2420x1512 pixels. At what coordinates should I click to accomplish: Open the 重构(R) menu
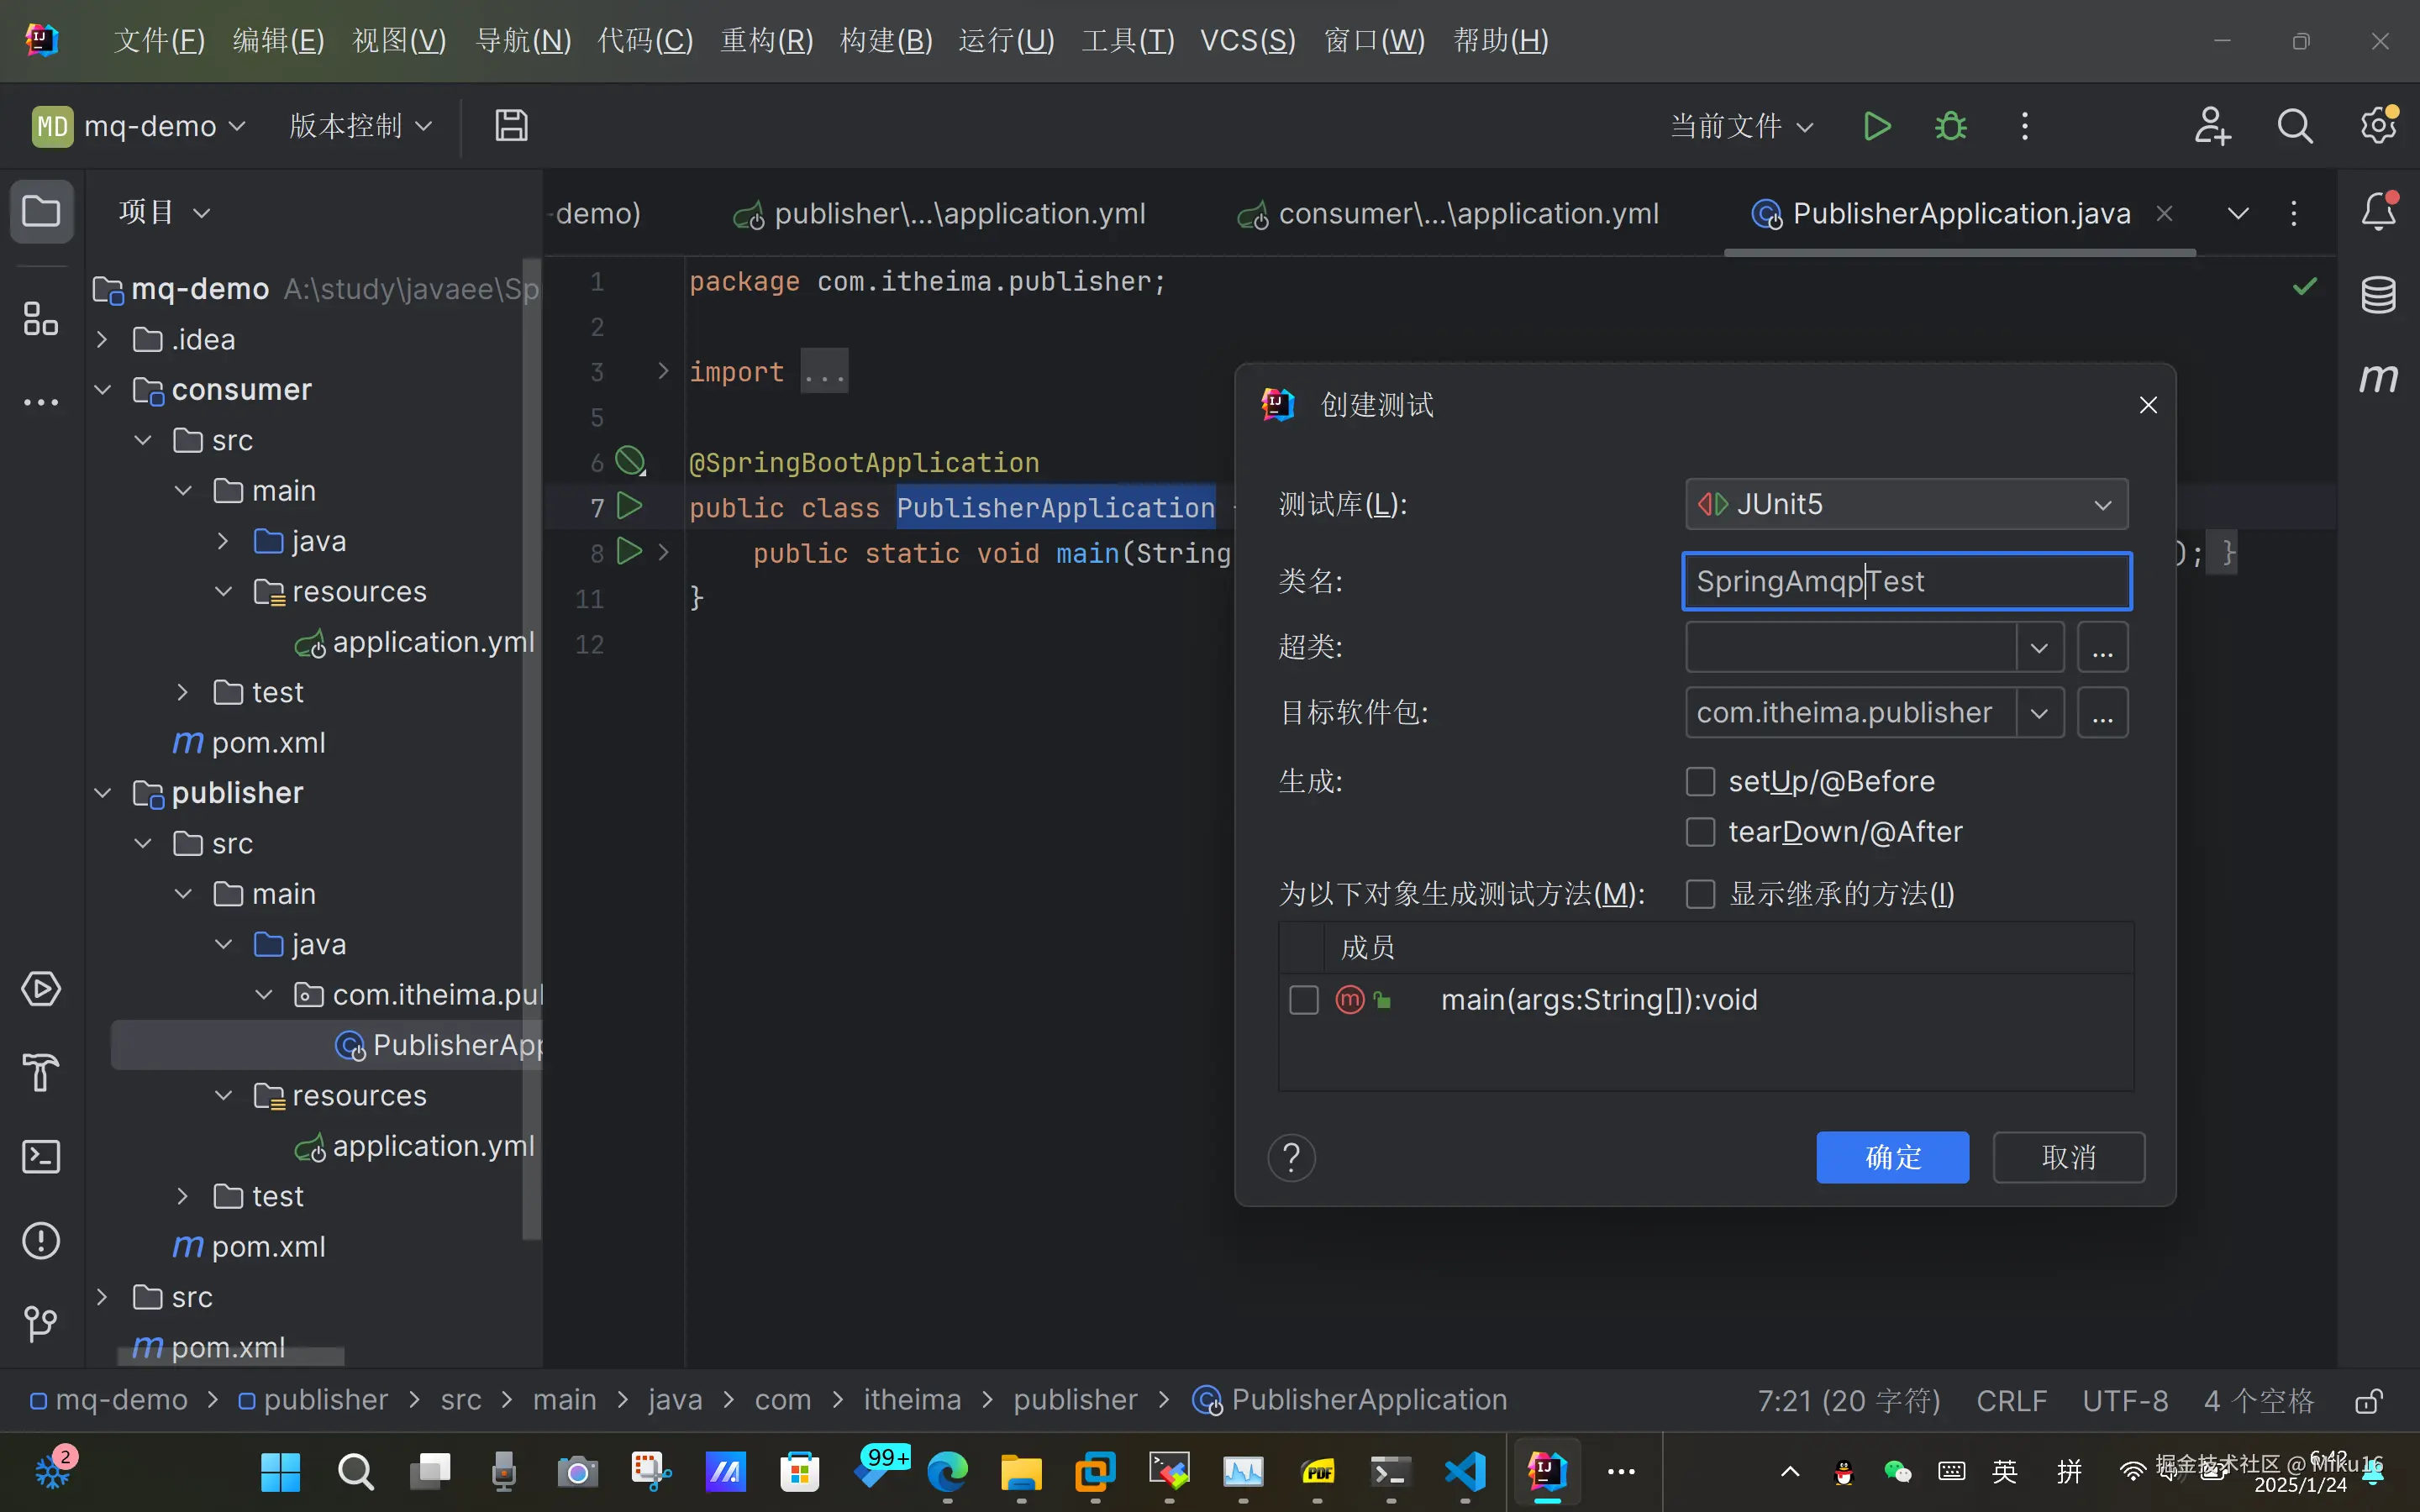pos(767,40)
